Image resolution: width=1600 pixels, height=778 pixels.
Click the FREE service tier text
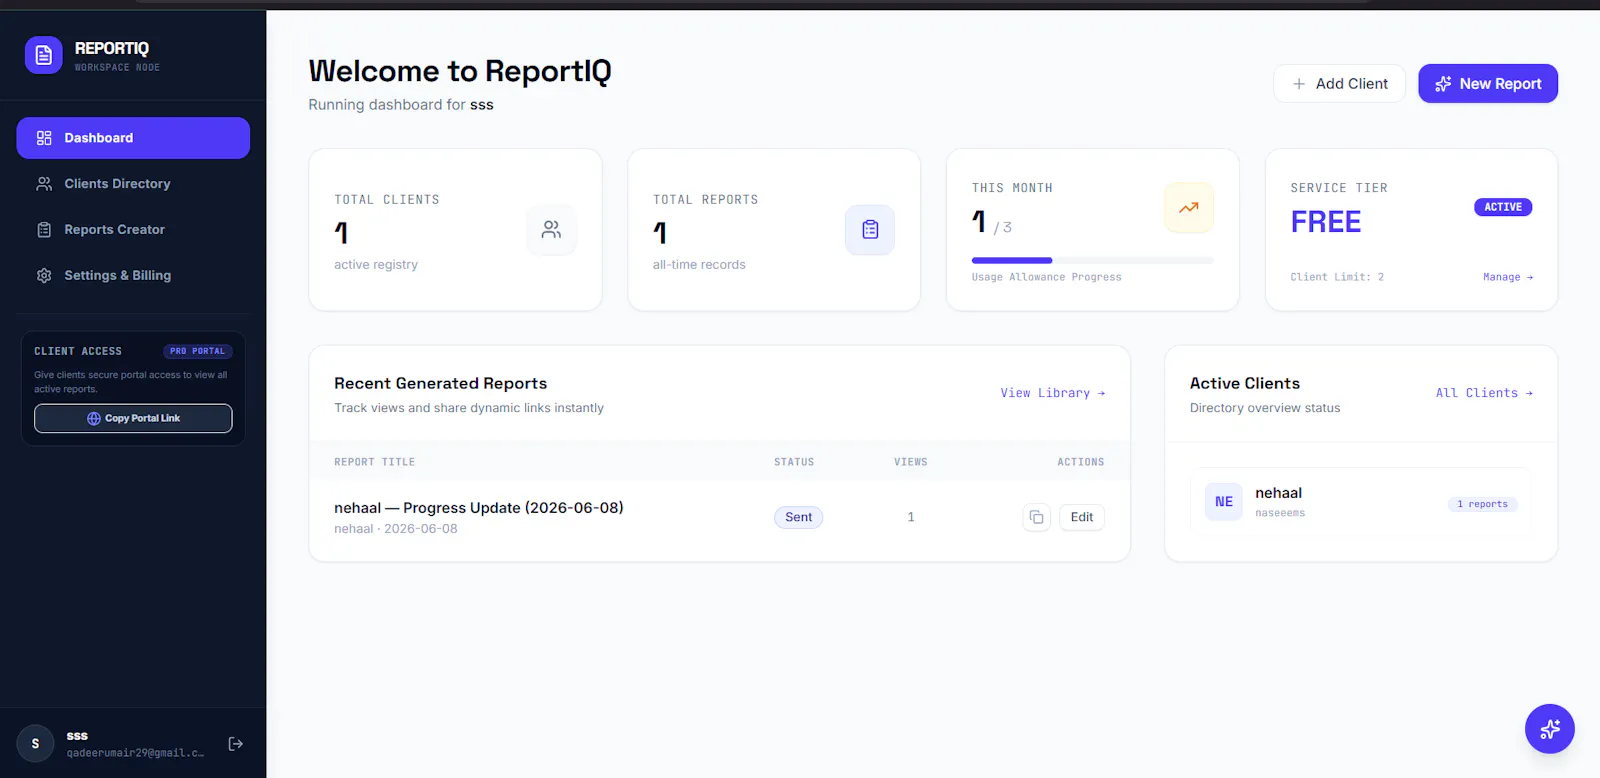[1326, 222]
